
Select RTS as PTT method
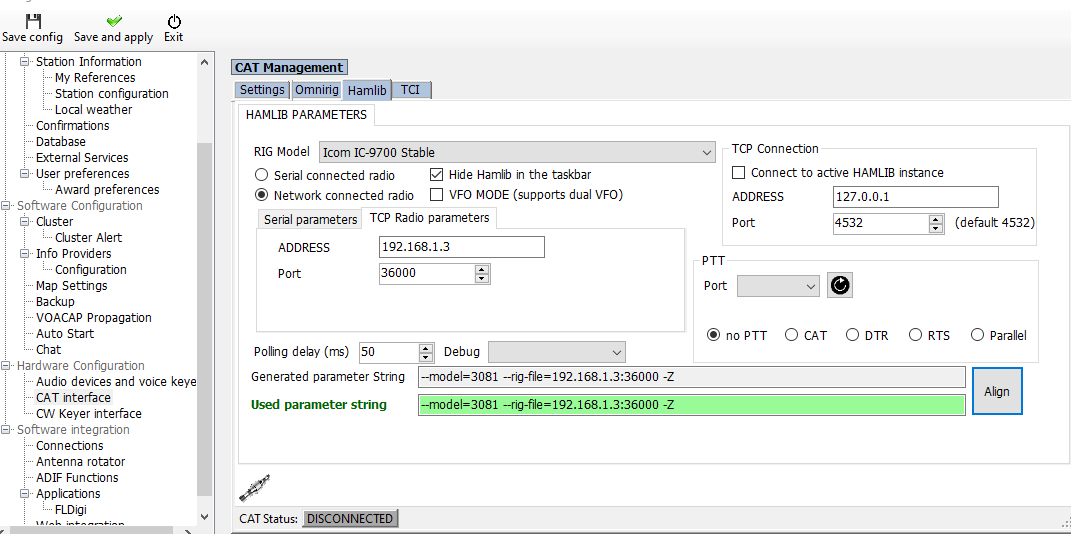(915, 335)
